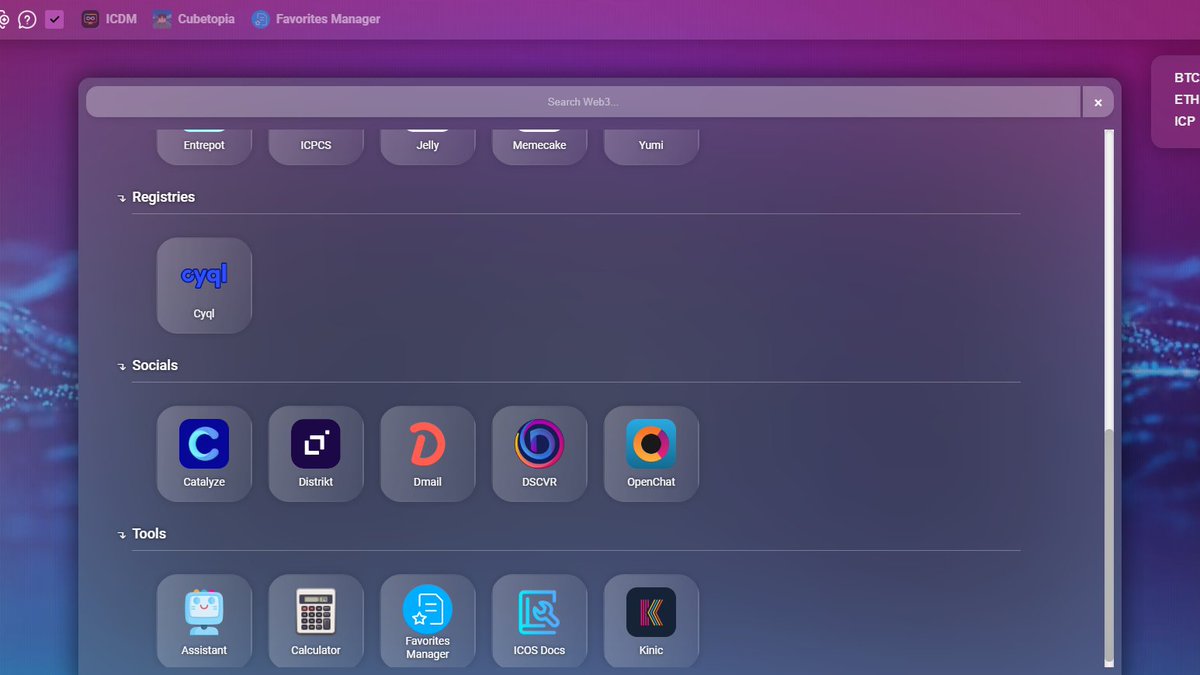Clear search with the × button
1200x675 pixels.
[1098, 102]
